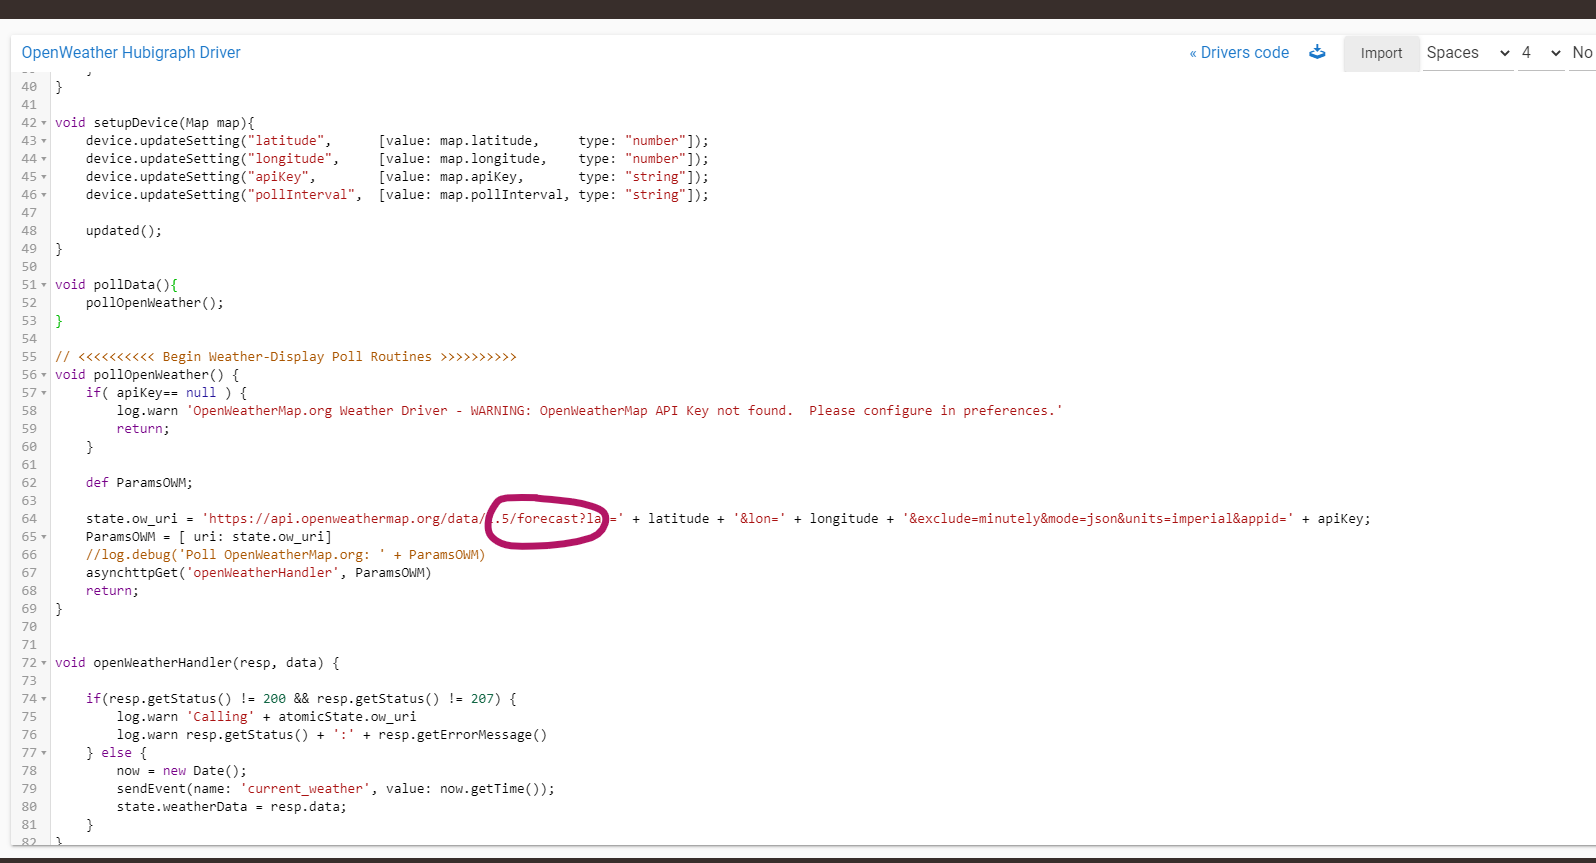The width and height of the screenshot is (1596, 863).
Task: Click the Begin Weather-Display Poll Routines comment
Action: (286, 357)
